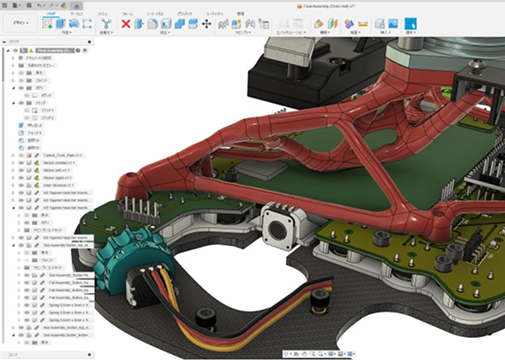Switch to the Surface tab
This screenshot has height=360, width=505.
pos(77,14)
